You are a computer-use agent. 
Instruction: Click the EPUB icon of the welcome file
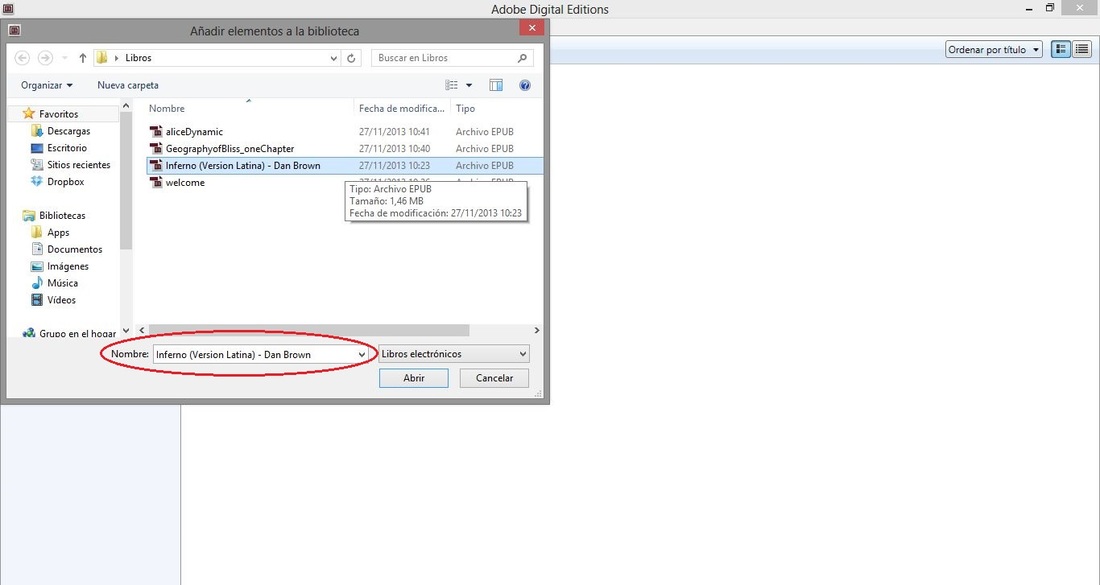click(x=156, y=182)
